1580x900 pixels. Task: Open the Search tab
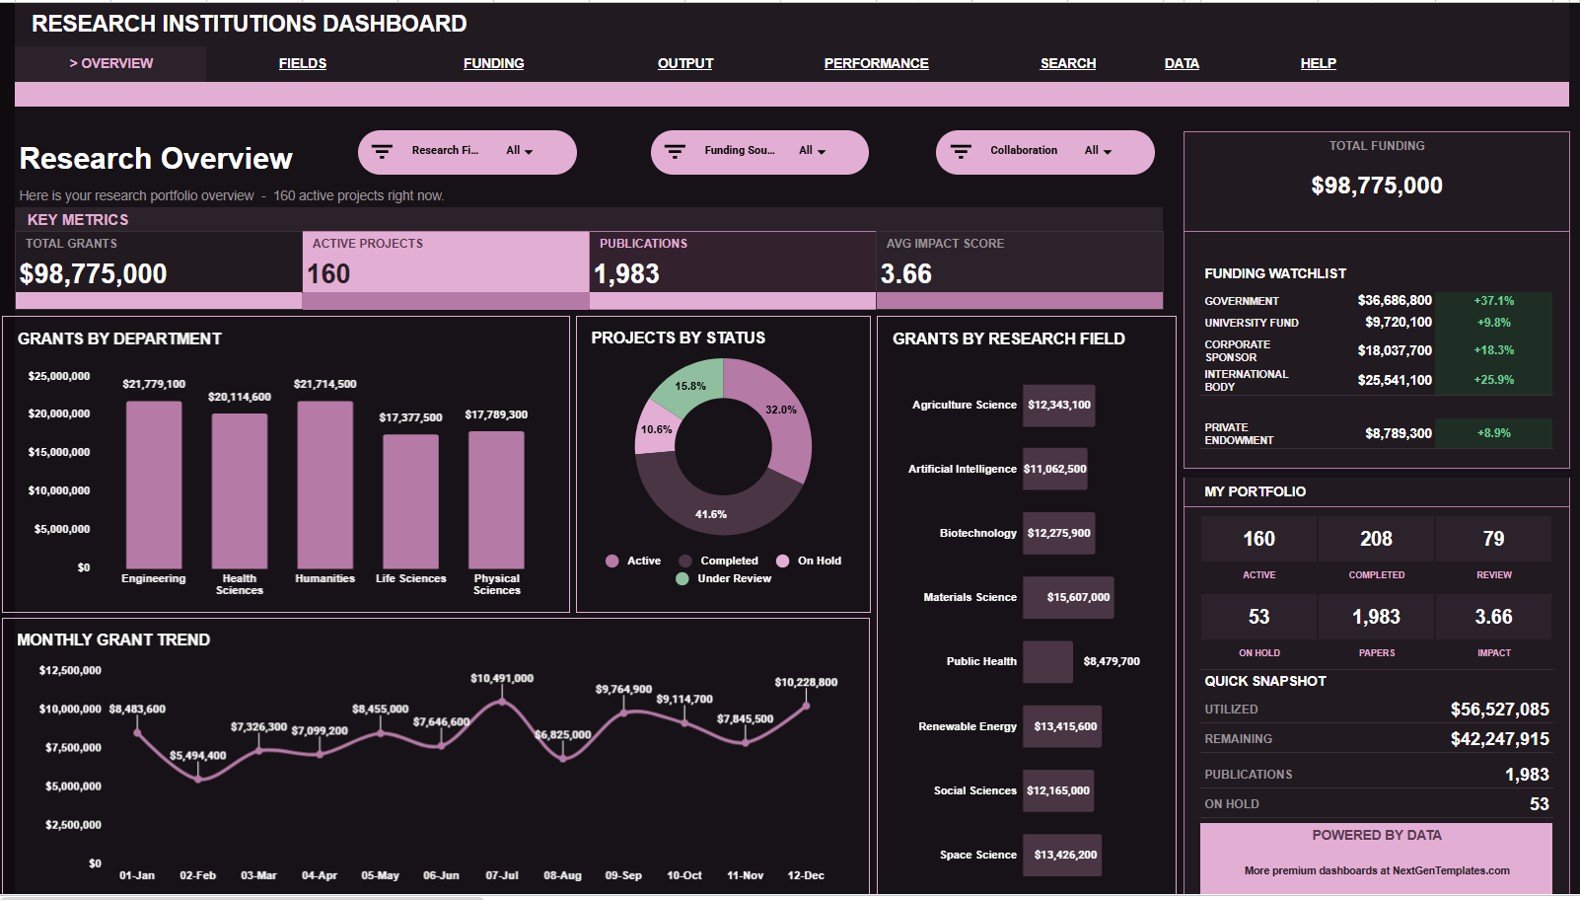(1068, 63)
